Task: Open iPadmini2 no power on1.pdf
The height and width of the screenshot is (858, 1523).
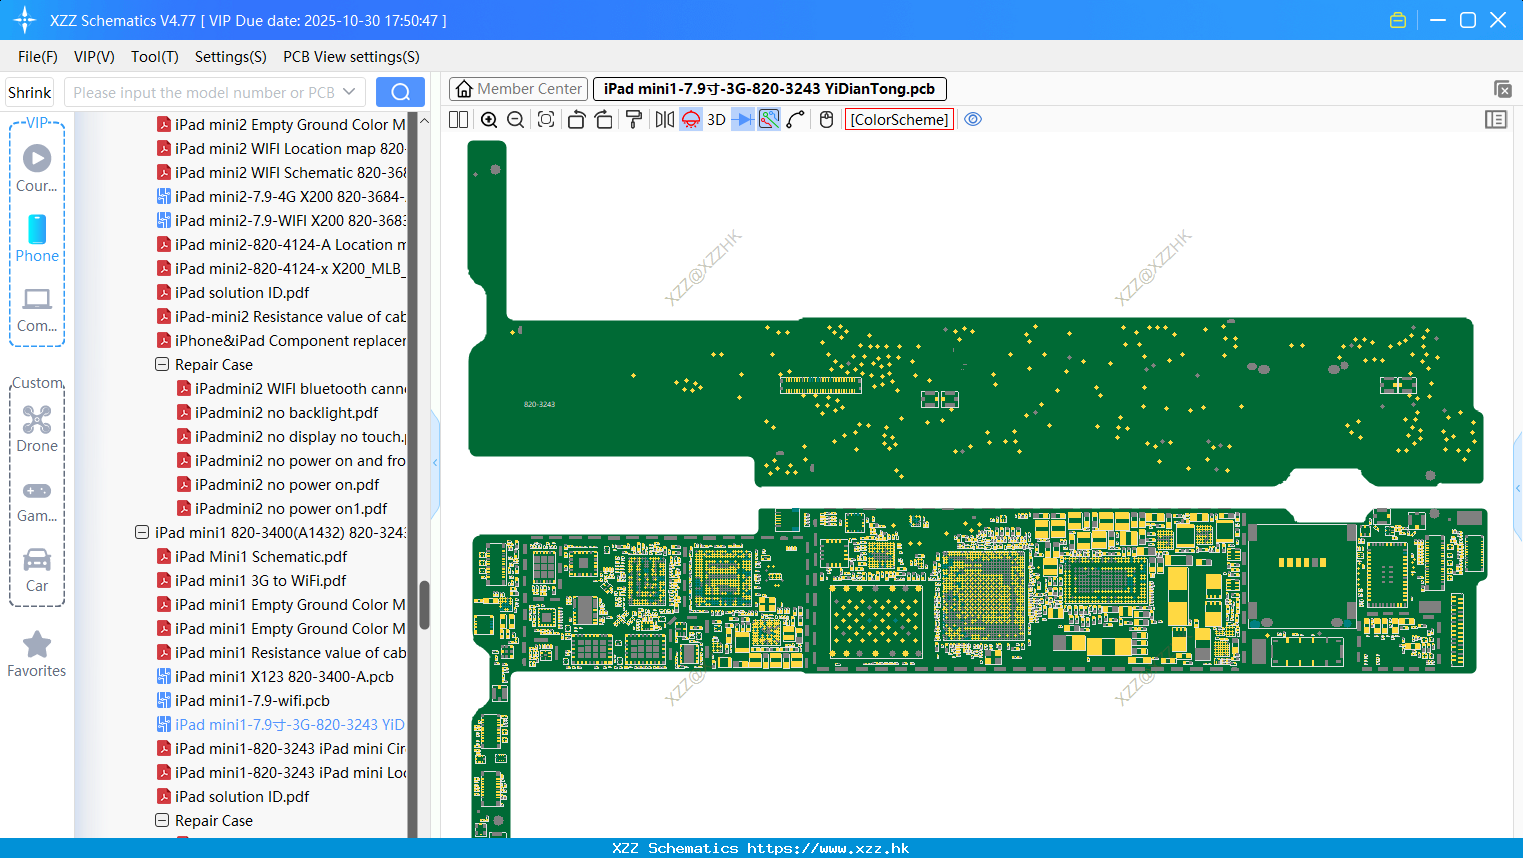Action: pyautogui.click(x=291, y=509)
